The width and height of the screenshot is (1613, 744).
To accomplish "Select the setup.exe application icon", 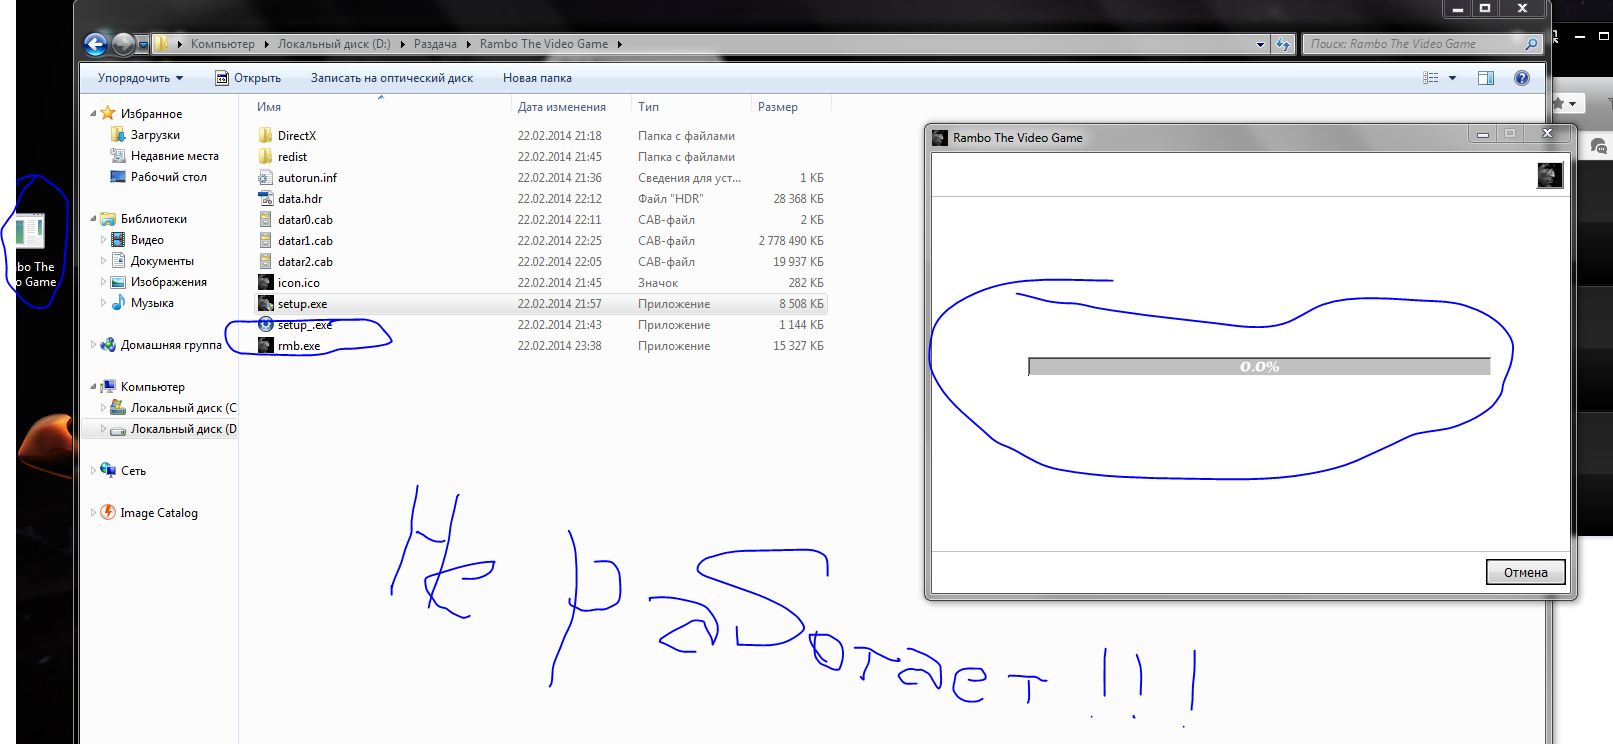I will (x=265, y=303).
